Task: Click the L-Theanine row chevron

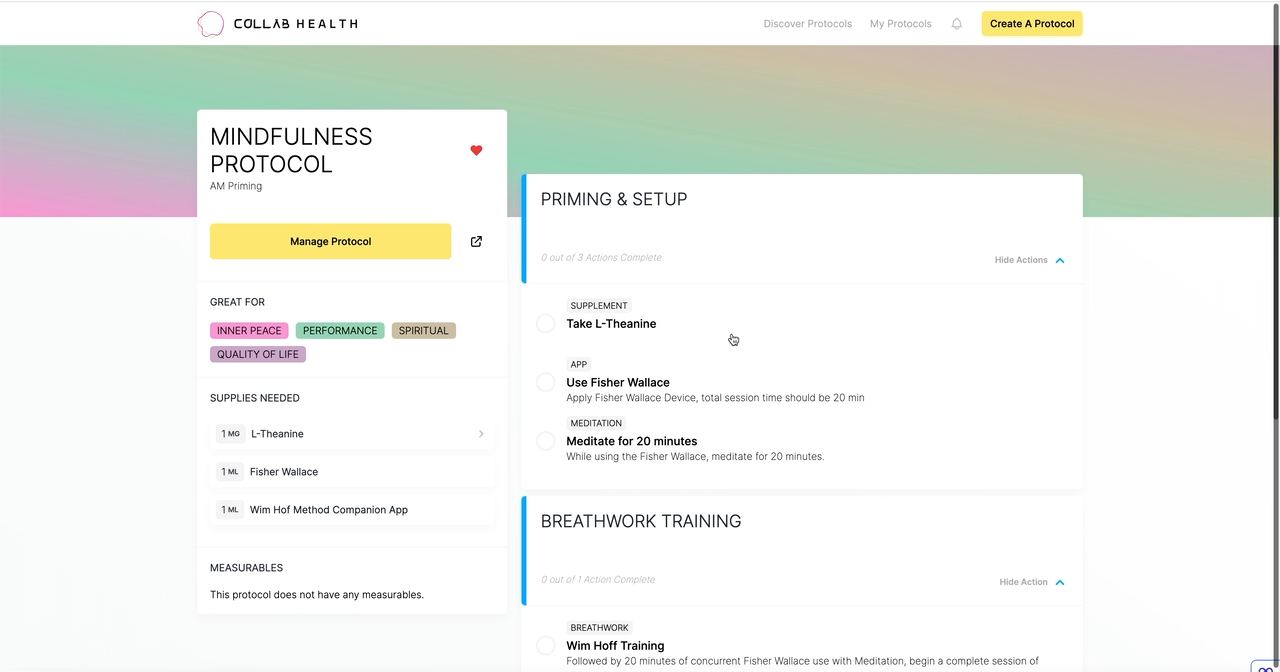Action: pyautogui.click(x=481, y=434)
